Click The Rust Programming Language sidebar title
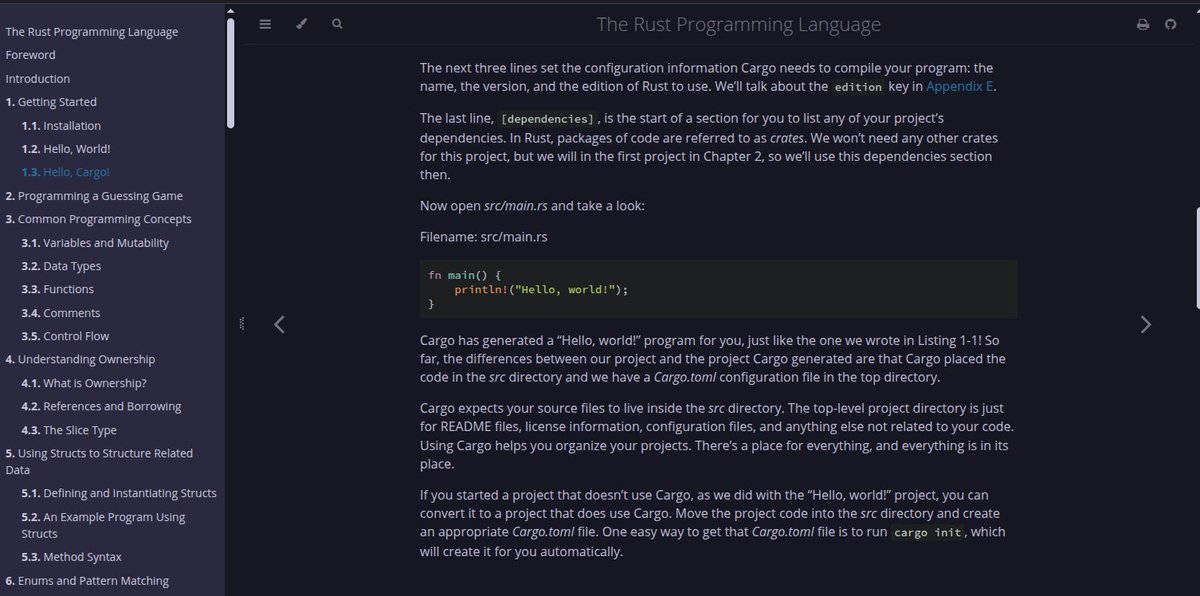 [x=93, y=31]
